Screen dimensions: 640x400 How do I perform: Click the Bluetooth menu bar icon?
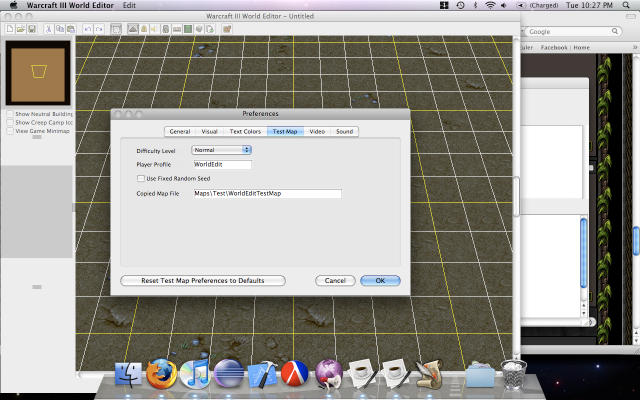(475, 5)
